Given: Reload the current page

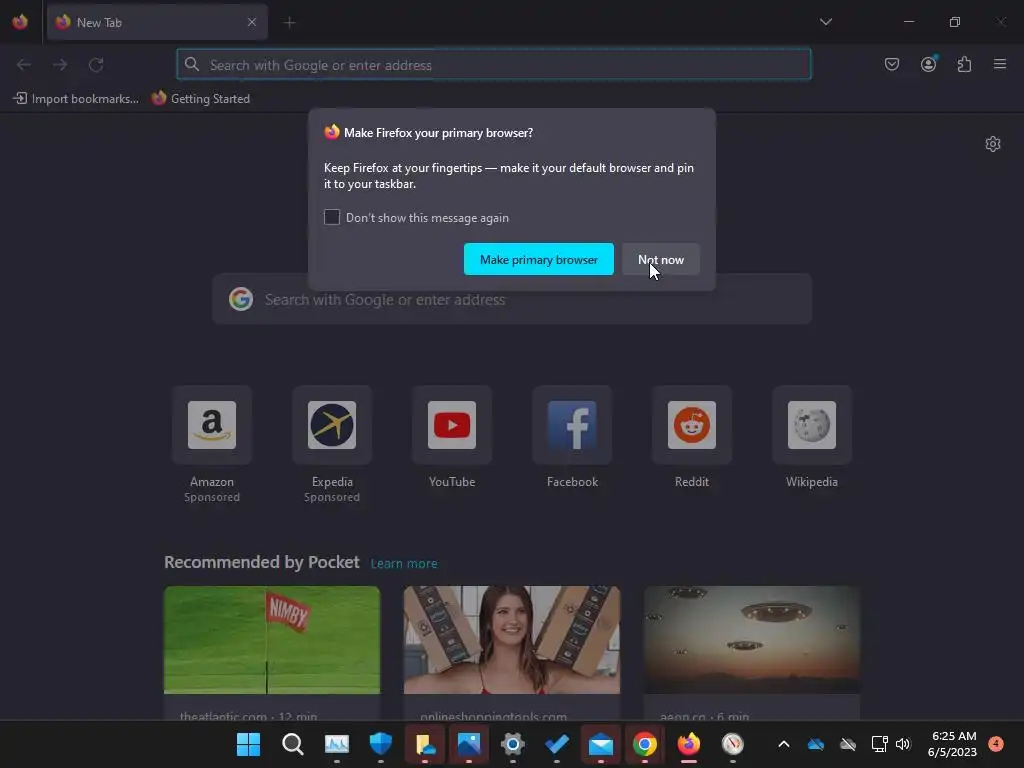Looking at the screenshot, I should pos(97,65).
